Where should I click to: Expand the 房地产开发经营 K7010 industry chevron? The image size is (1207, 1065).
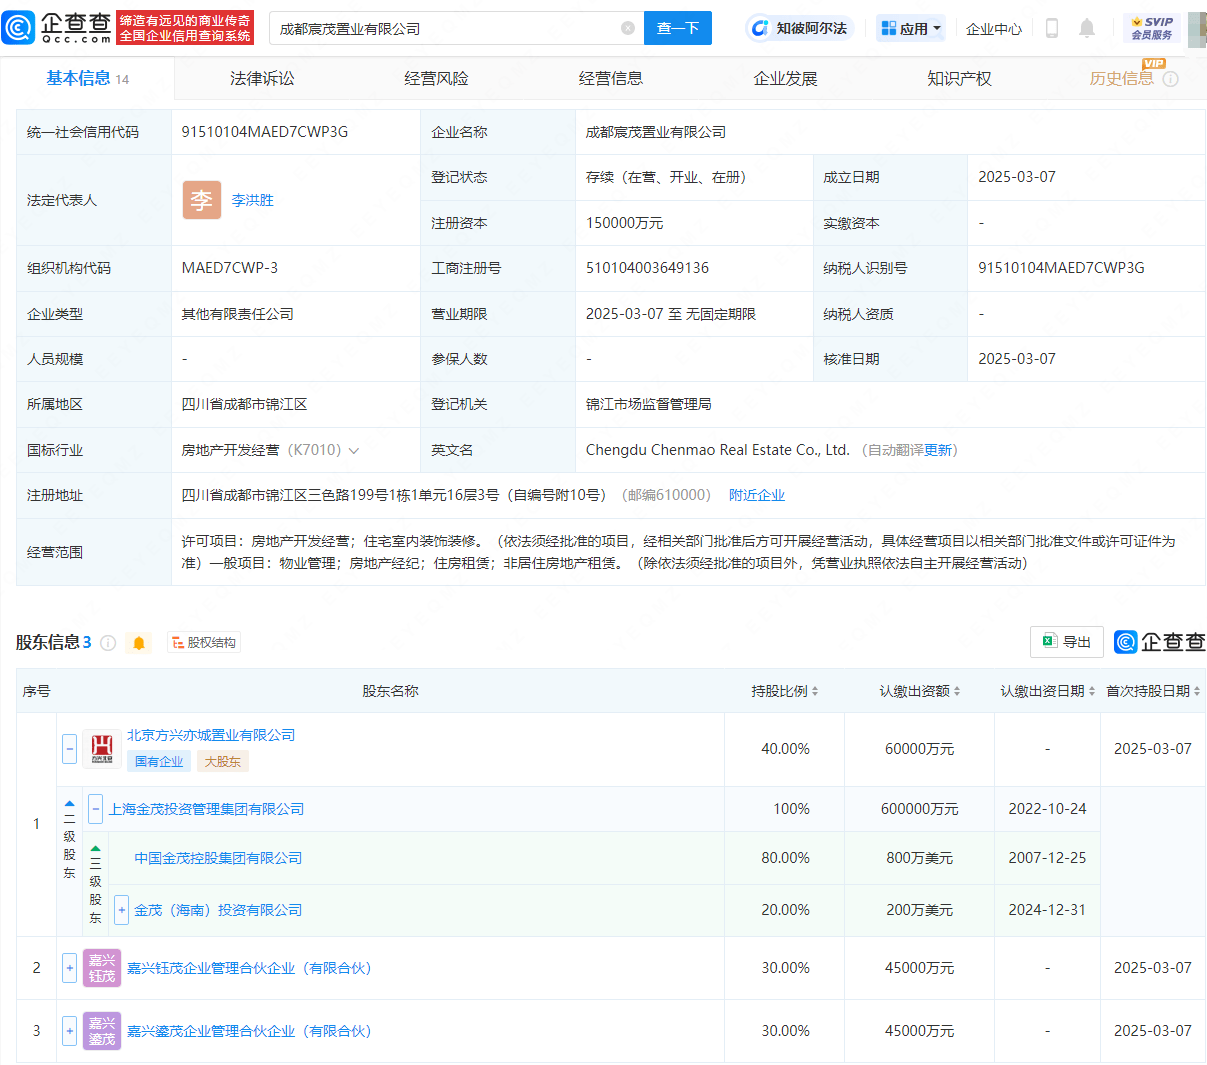pos(353,451)
